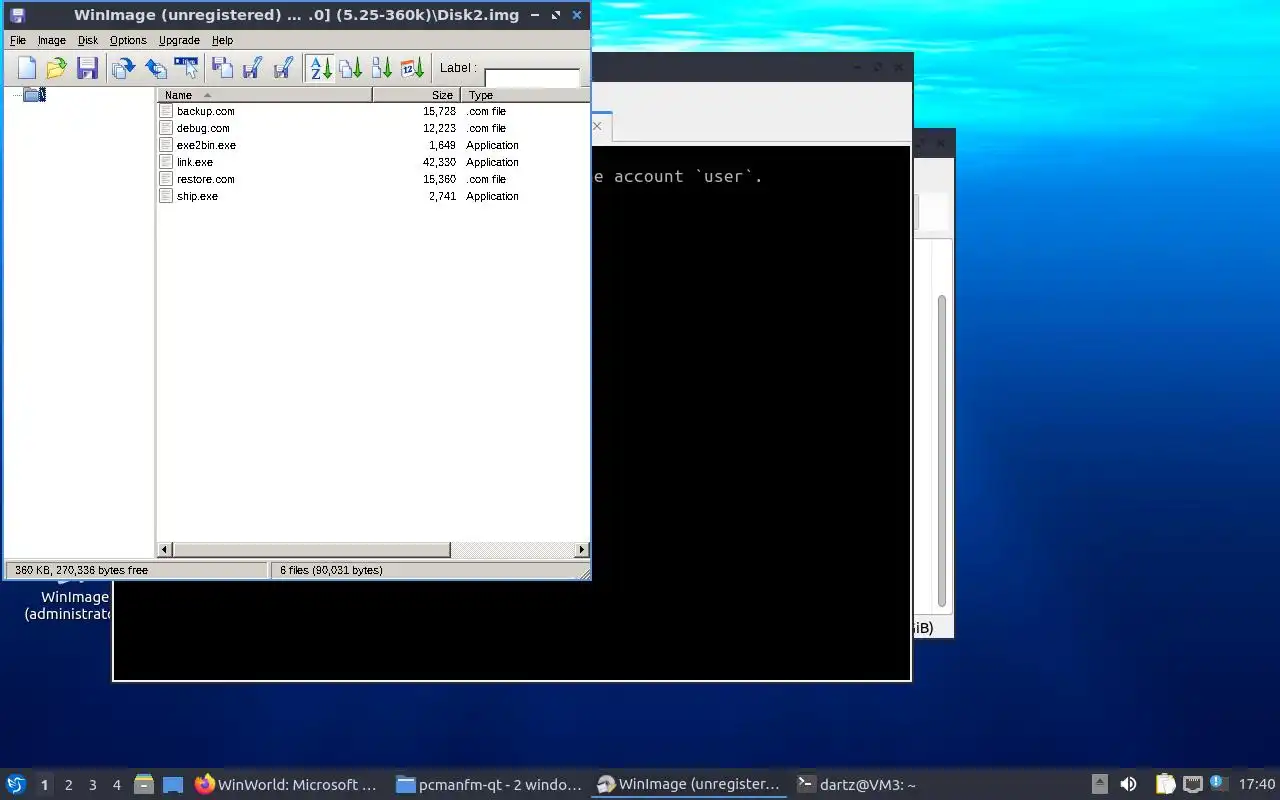Open the Options menu
The width and height of the screenshot is (1280, 800).
[x=128, y=40]
